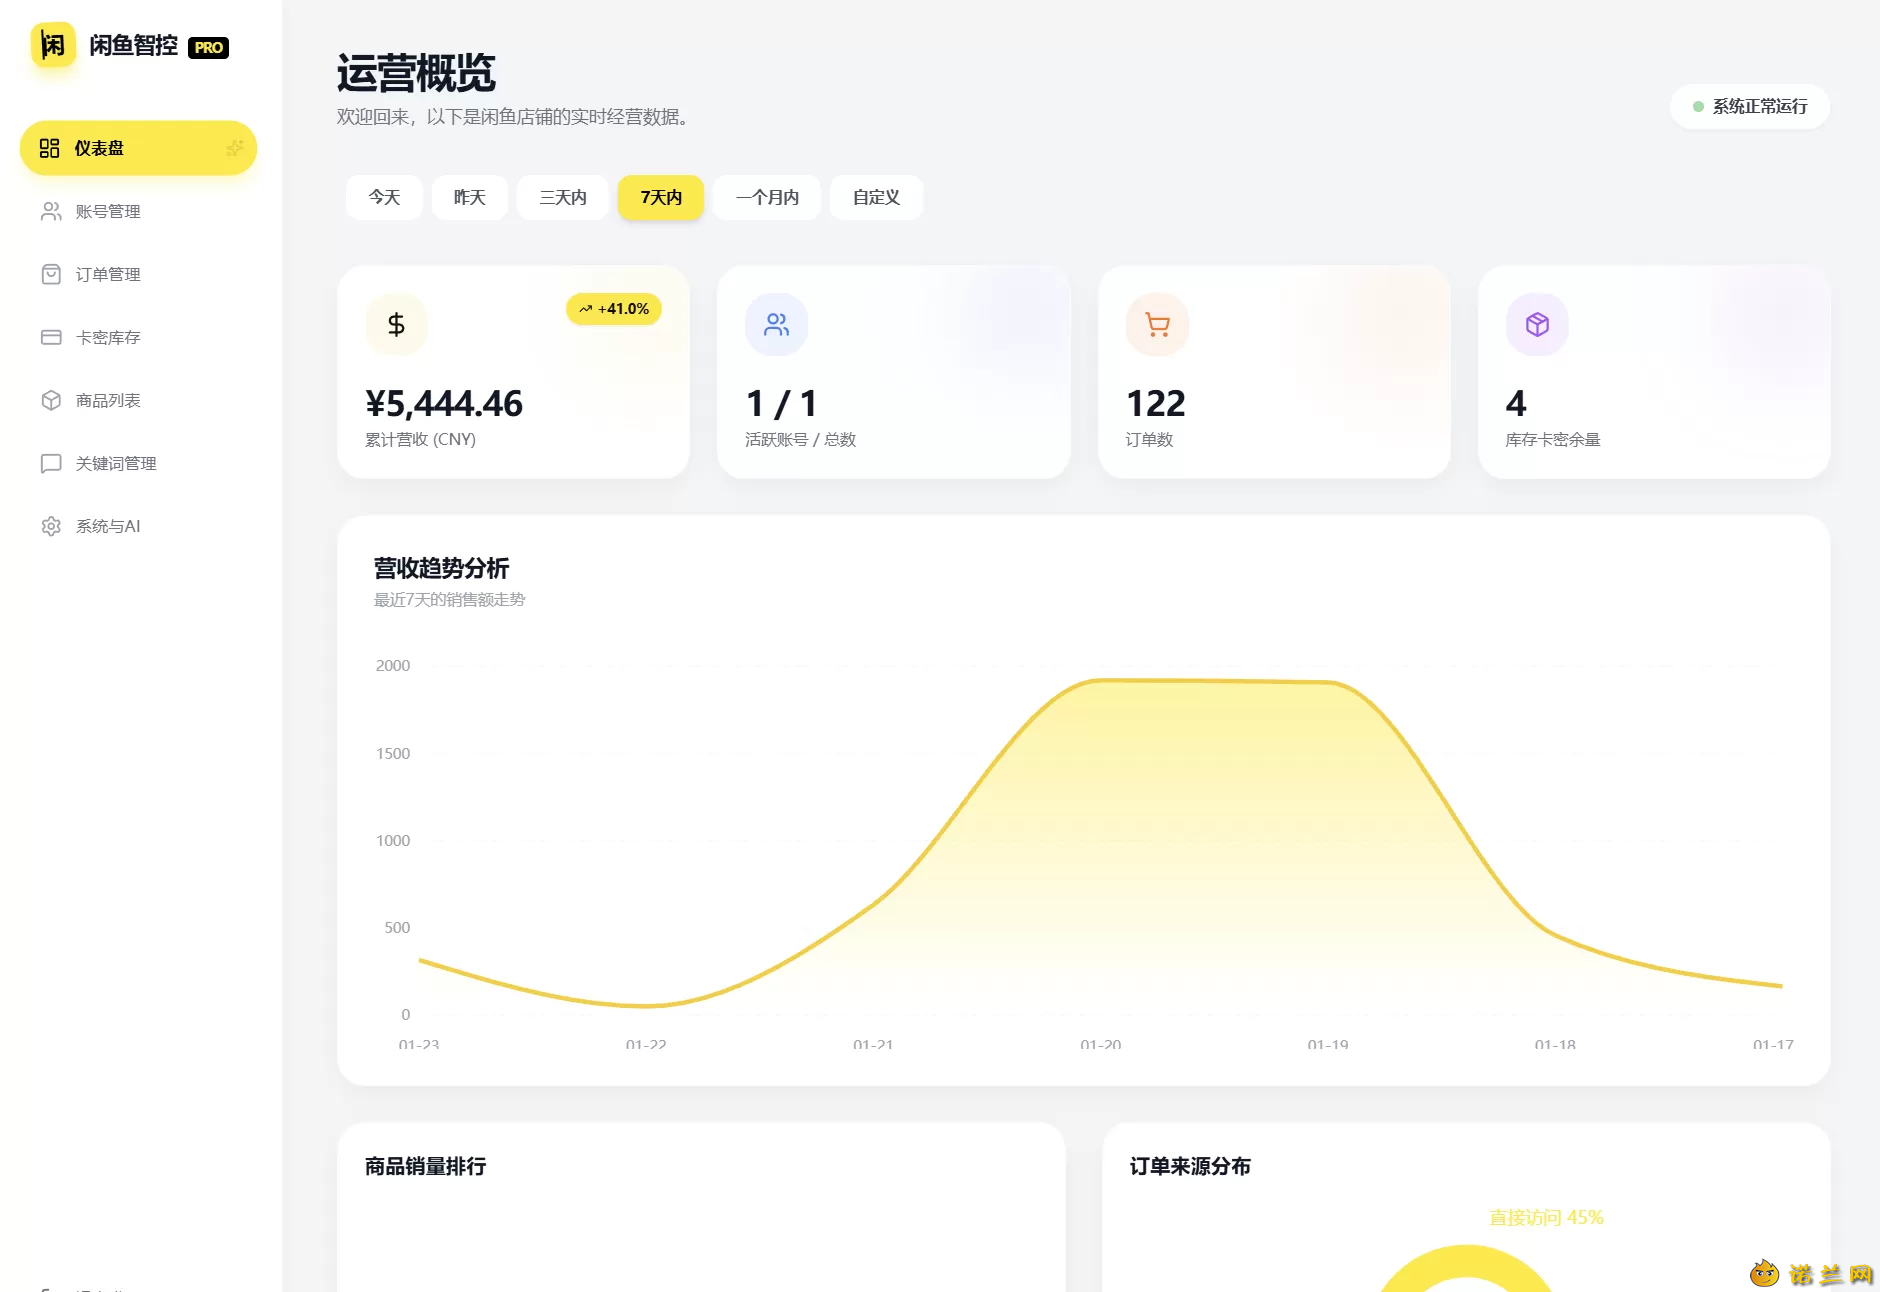The image size is (1880, 1292).
Task: Click the purple cube icon on 库存卡密余量 card
Action: coord(1537,324)
